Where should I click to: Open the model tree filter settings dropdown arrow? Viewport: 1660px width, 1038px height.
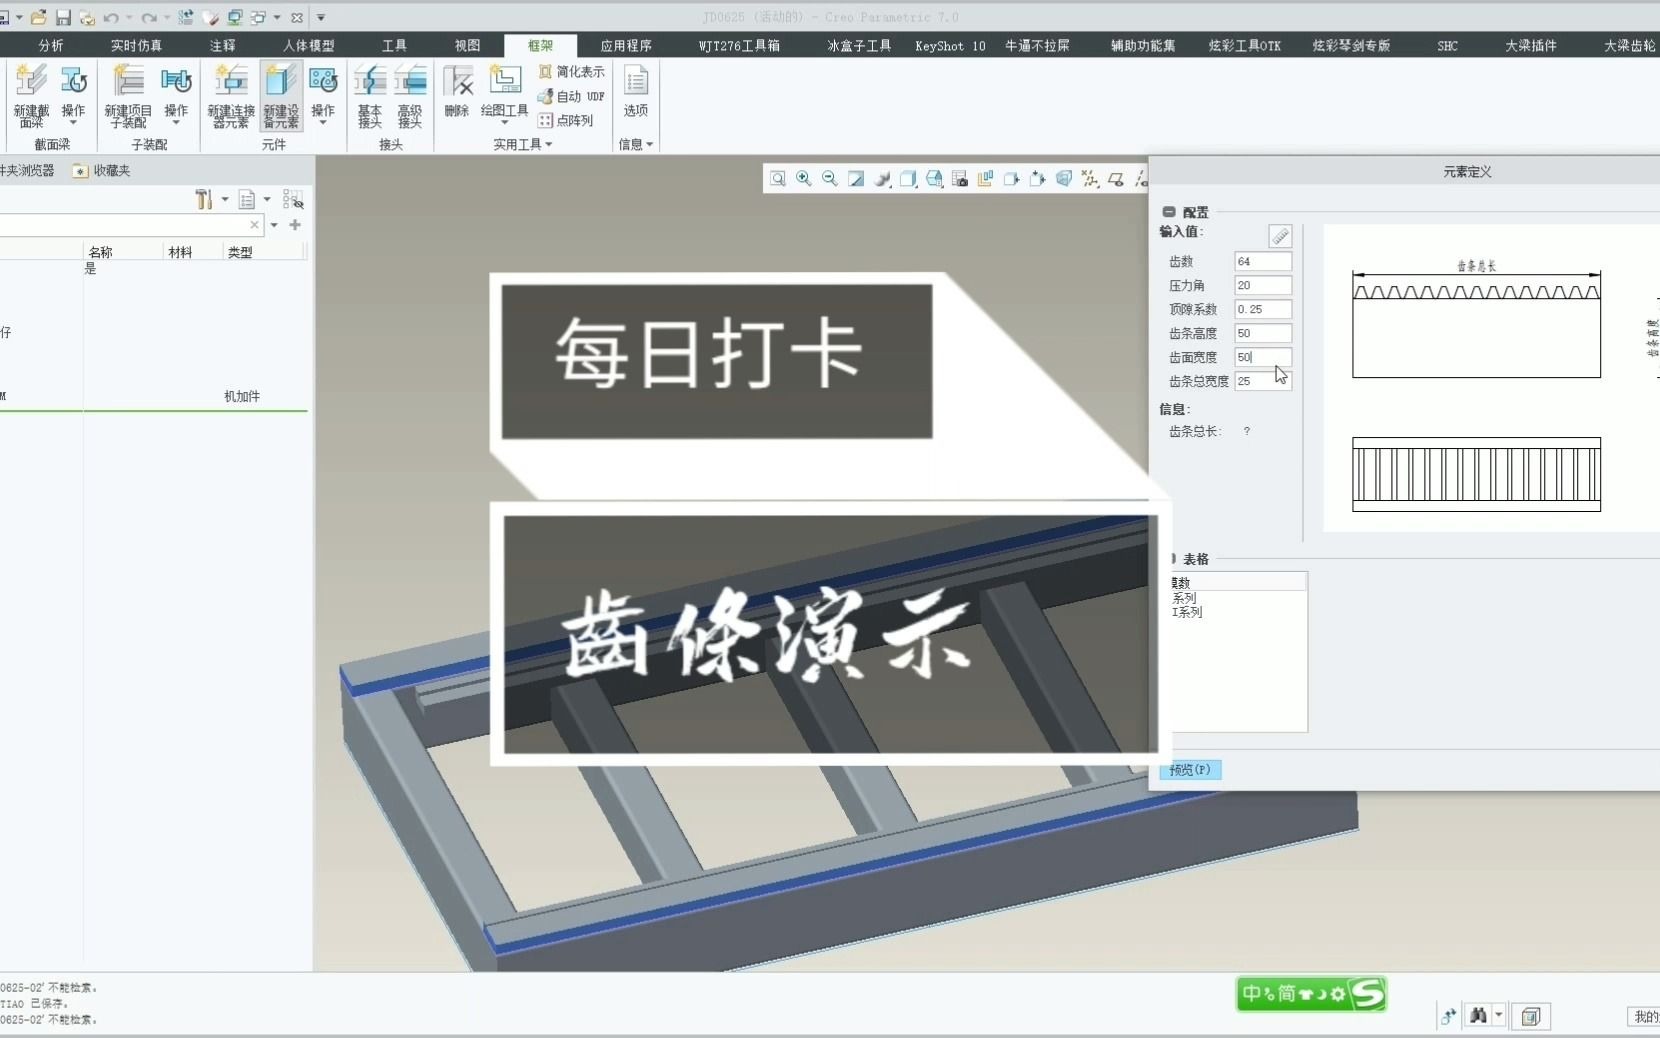[226, 200]
